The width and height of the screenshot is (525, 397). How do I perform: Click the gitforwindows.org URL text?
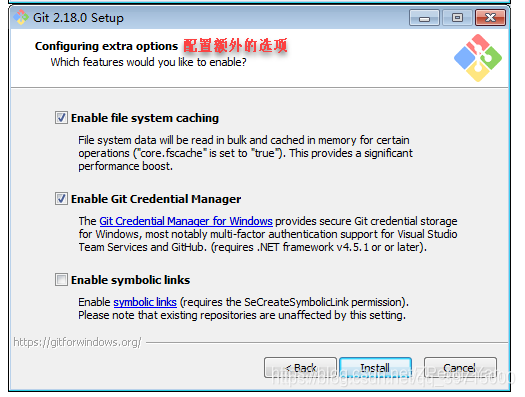click(x=77, y=342)
